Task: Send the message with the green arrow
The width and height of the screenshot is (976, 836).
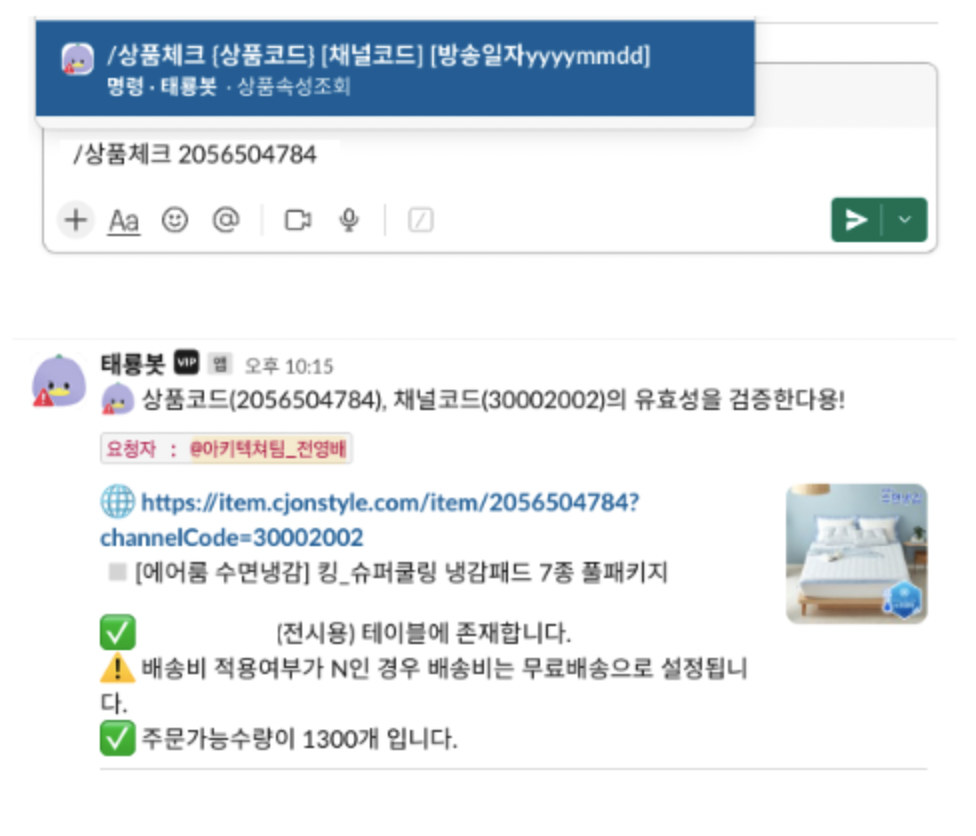Action: [856, 220]
